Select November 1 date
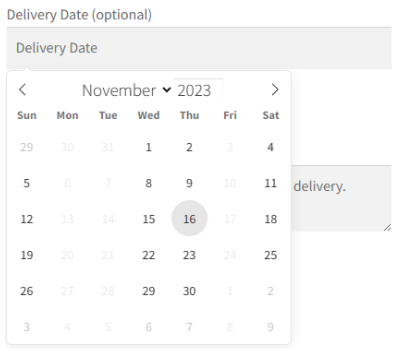This screenshot has height=360, width=402. coord(149,147)
